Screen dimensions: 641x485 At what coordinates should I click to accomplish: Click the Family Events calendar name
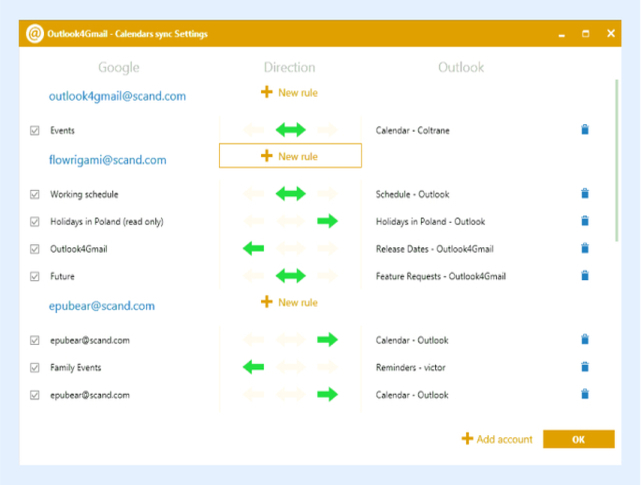pos(76,368)
